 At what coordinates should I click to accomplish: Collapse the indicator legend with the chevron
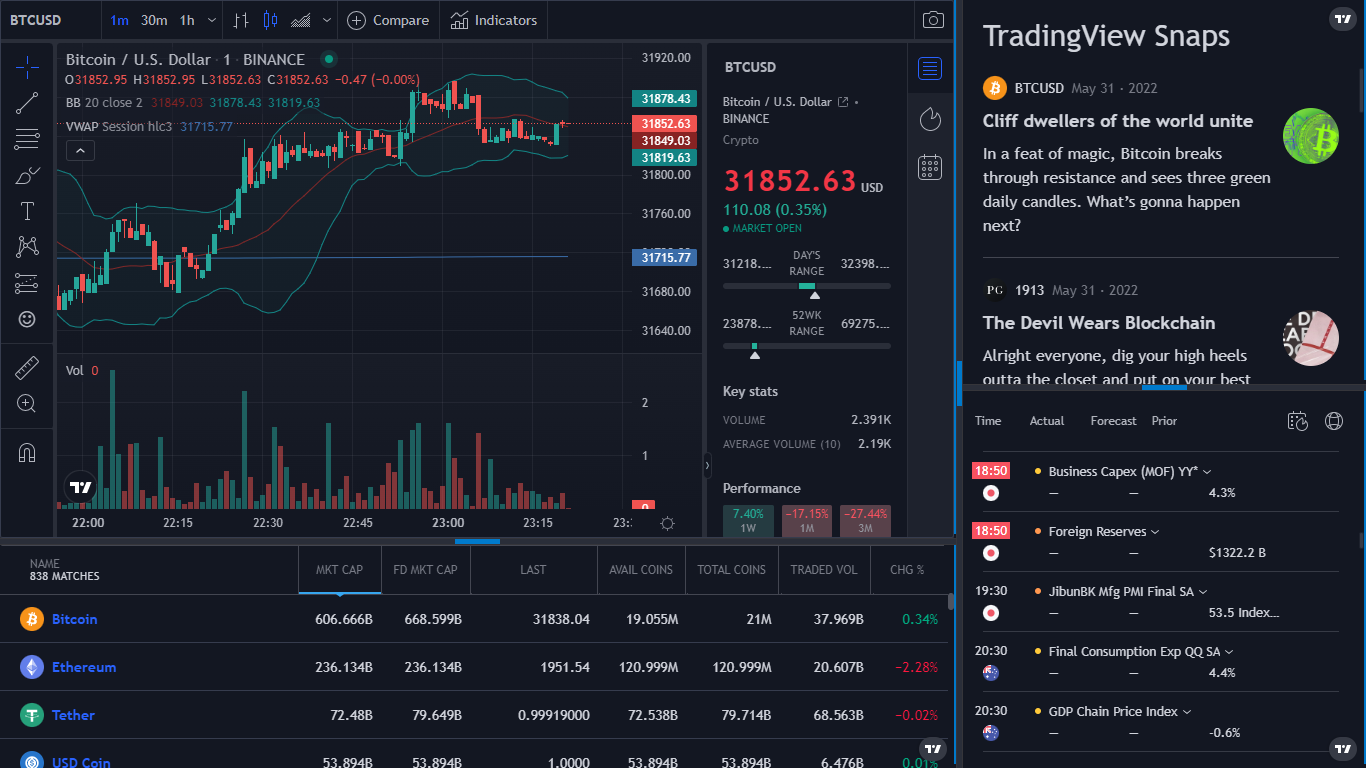pyautogui.click(x=80, y=151)
